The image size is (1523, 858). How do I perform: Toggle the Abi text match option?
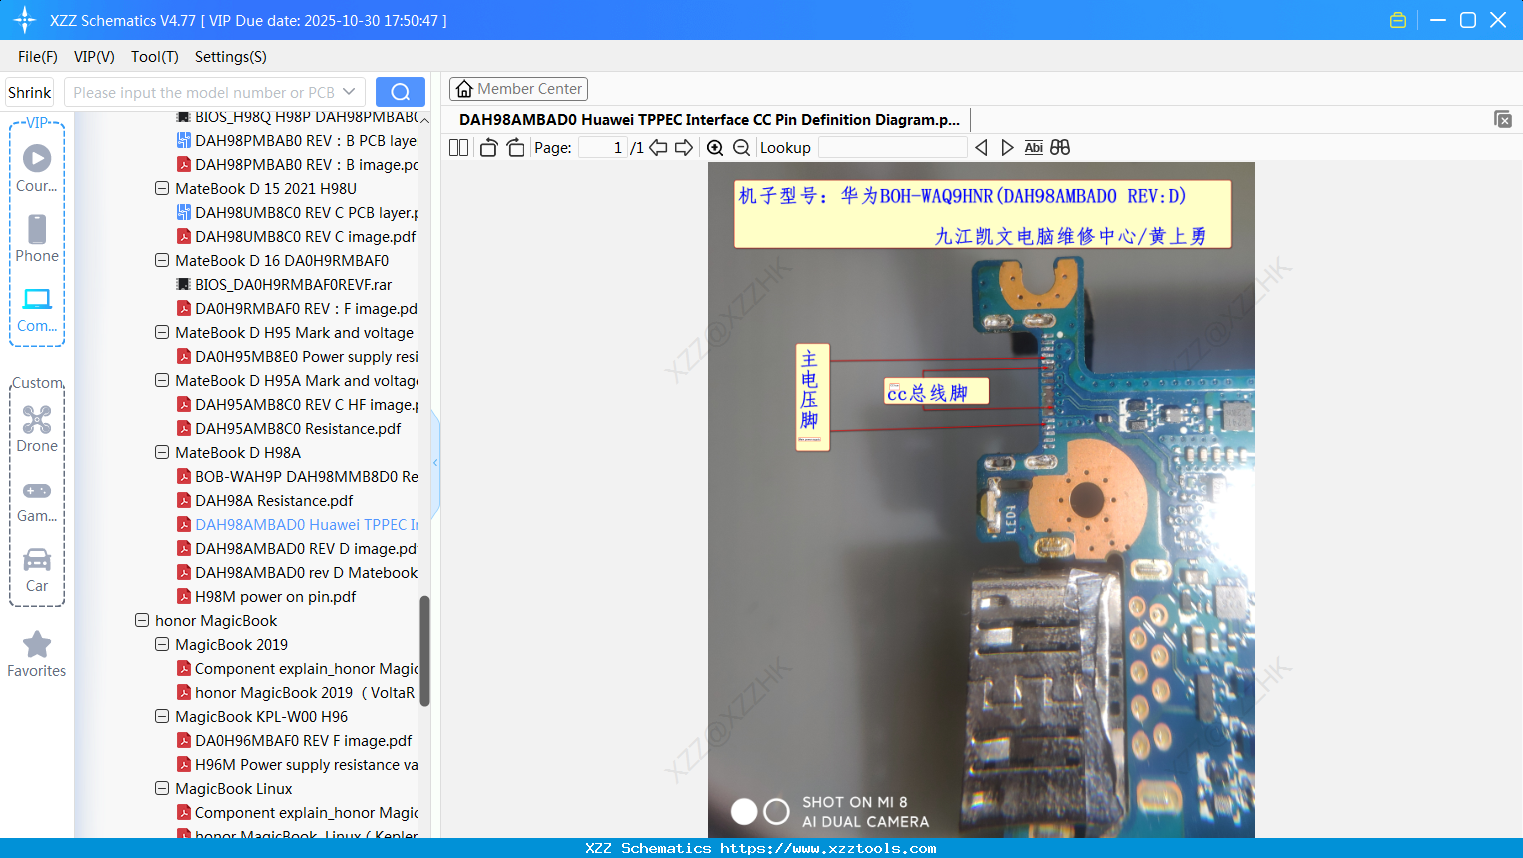tap(1034, 148)
